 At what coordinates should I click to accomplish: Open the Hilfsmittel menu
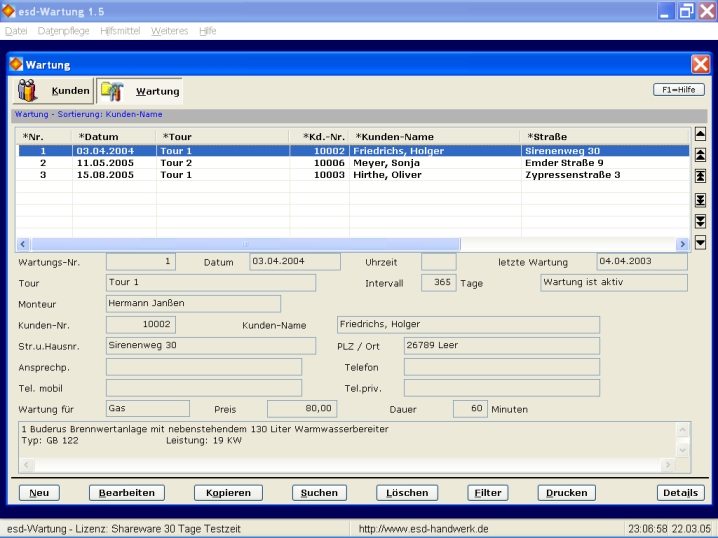122,31
